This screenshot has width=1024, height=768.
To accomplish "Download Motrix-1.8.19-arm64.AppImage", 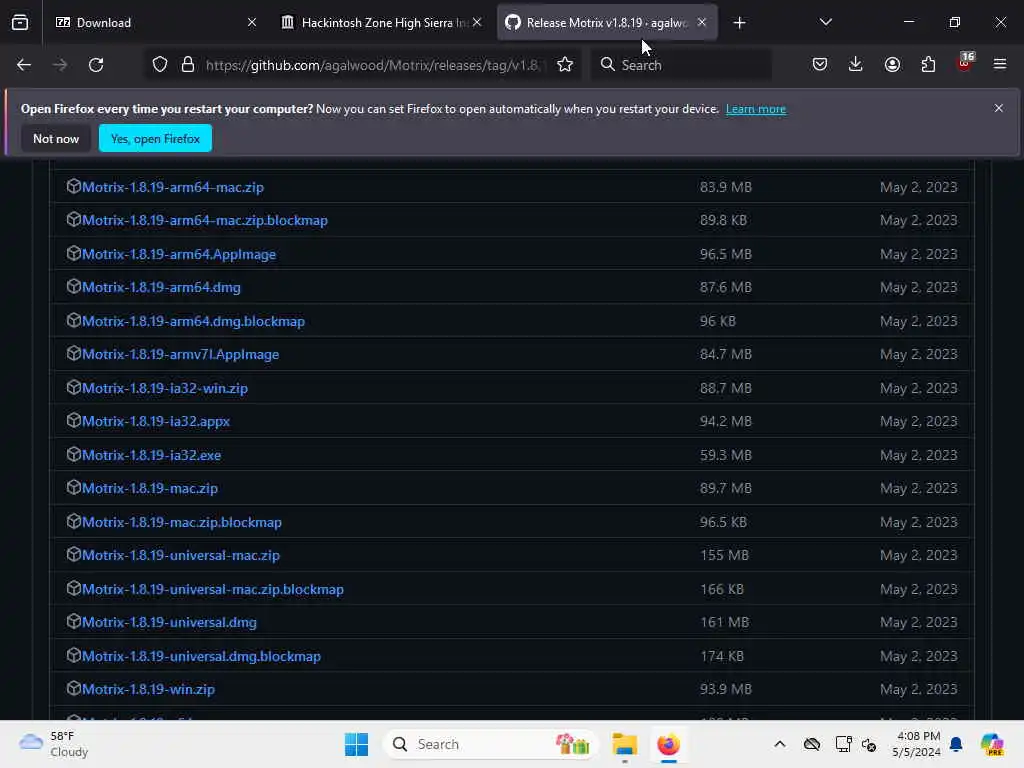I will (179, 254).
